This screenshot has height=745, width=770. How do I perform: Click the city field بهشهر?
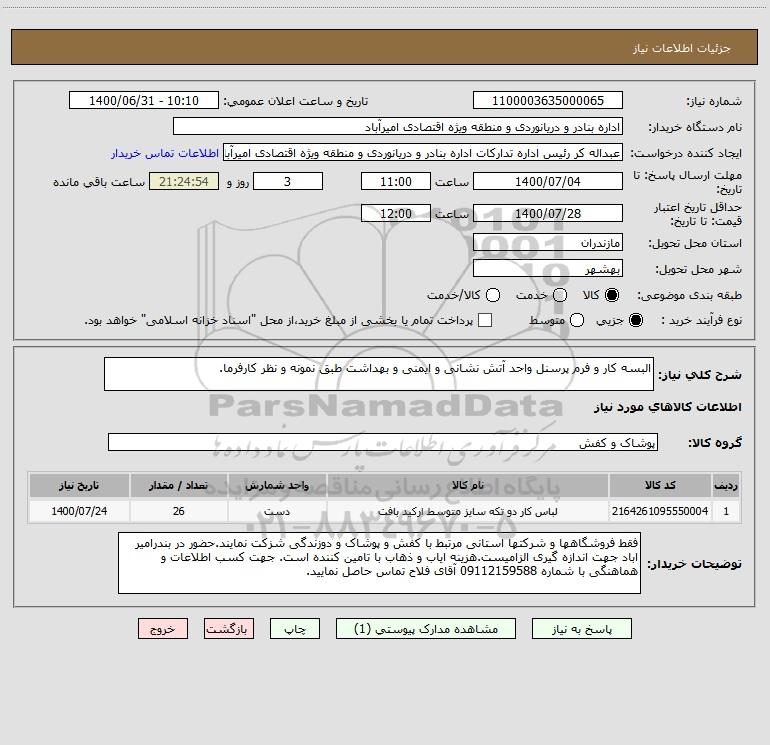(548, 268)
